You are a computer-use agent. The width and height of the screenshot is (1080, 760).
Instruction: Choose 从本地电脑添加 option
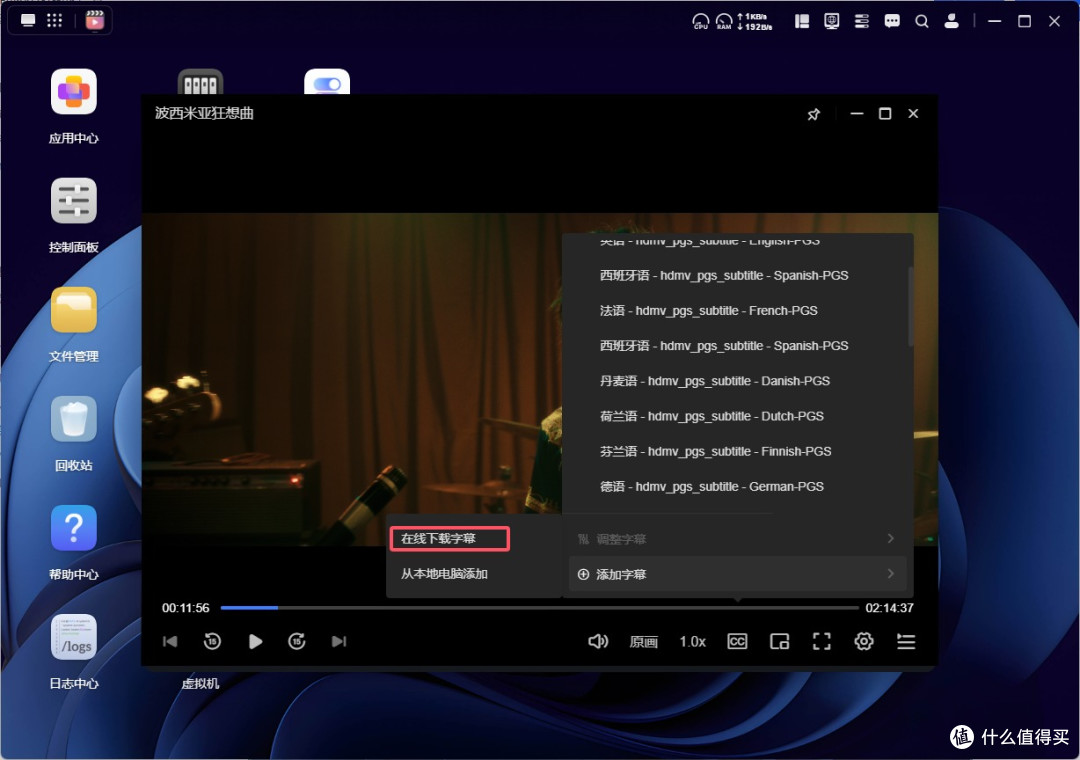click(444, 574)
